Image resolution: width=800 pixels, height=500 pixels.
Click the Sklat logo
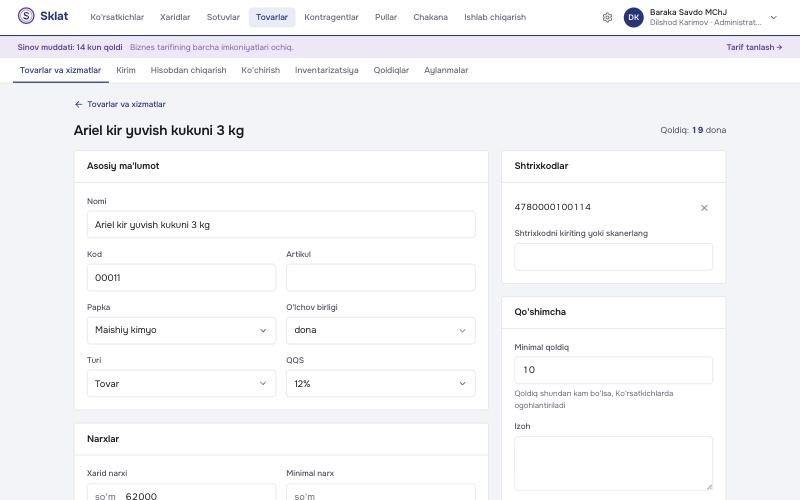(43, 16)
